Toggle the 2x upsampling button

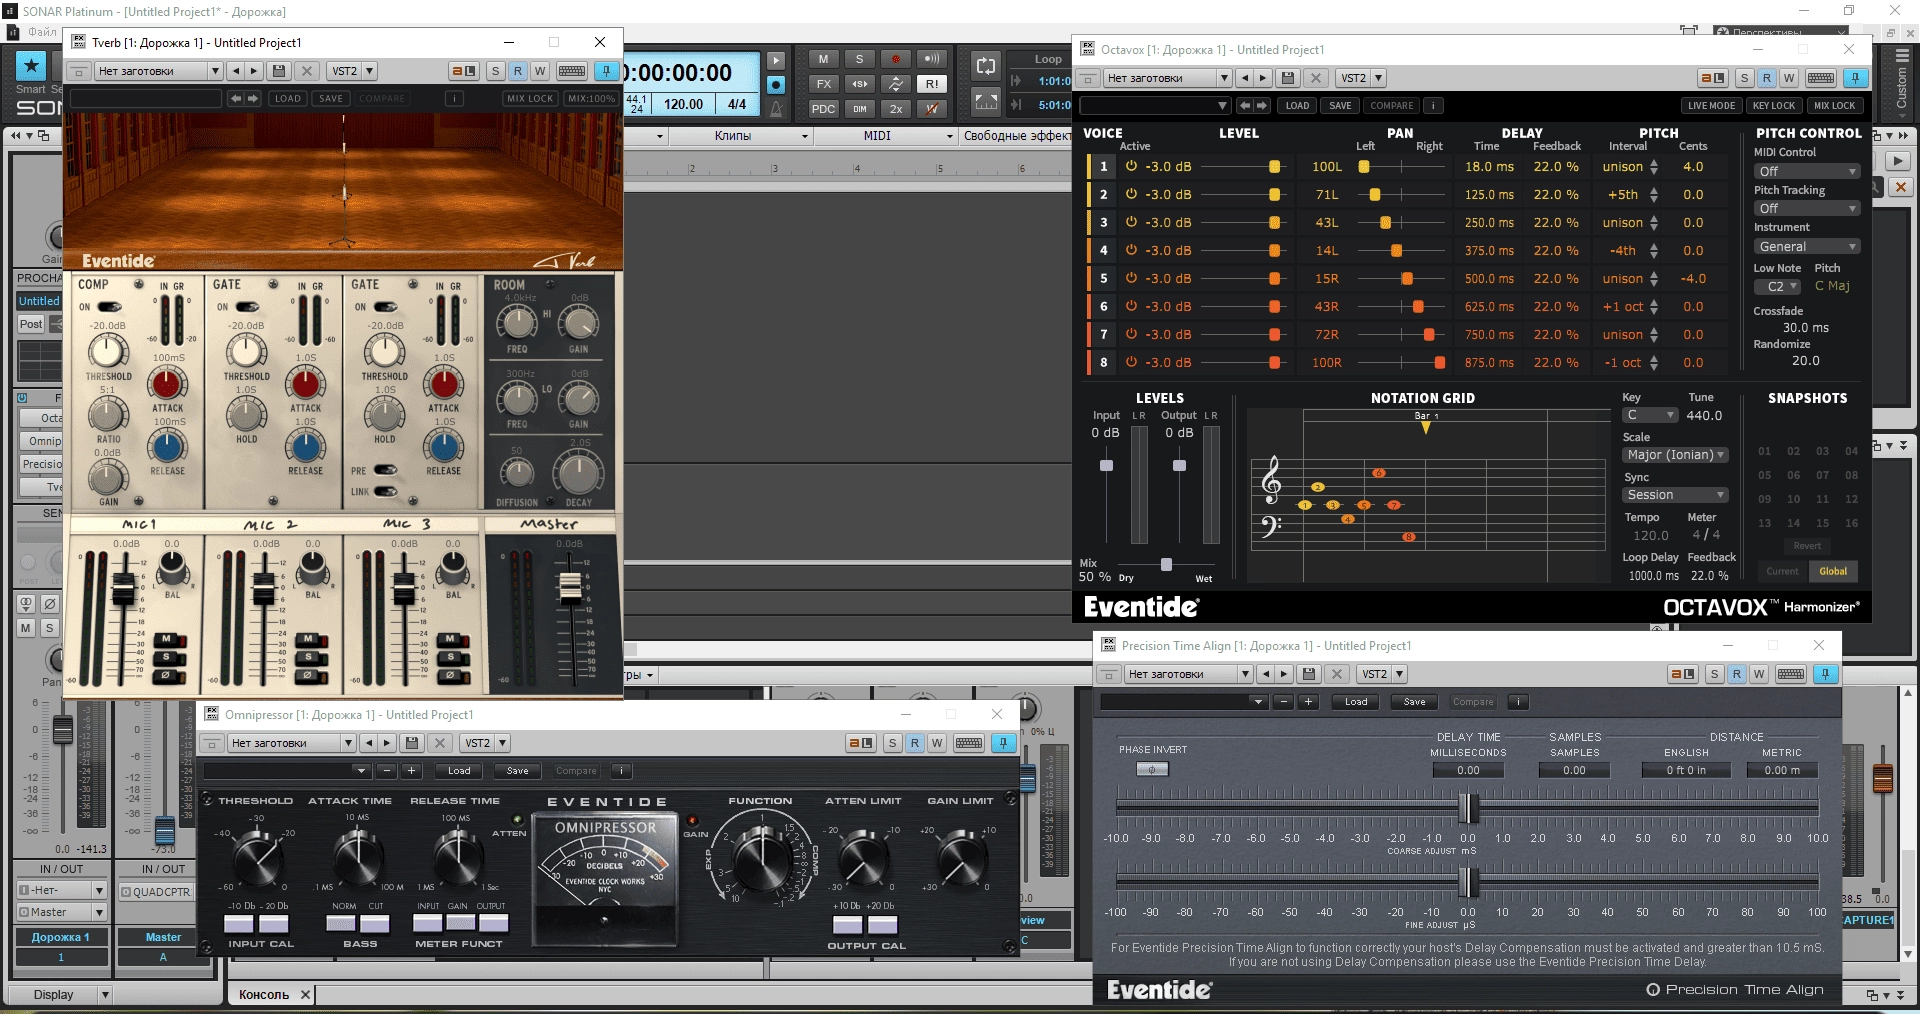[895, 109]
